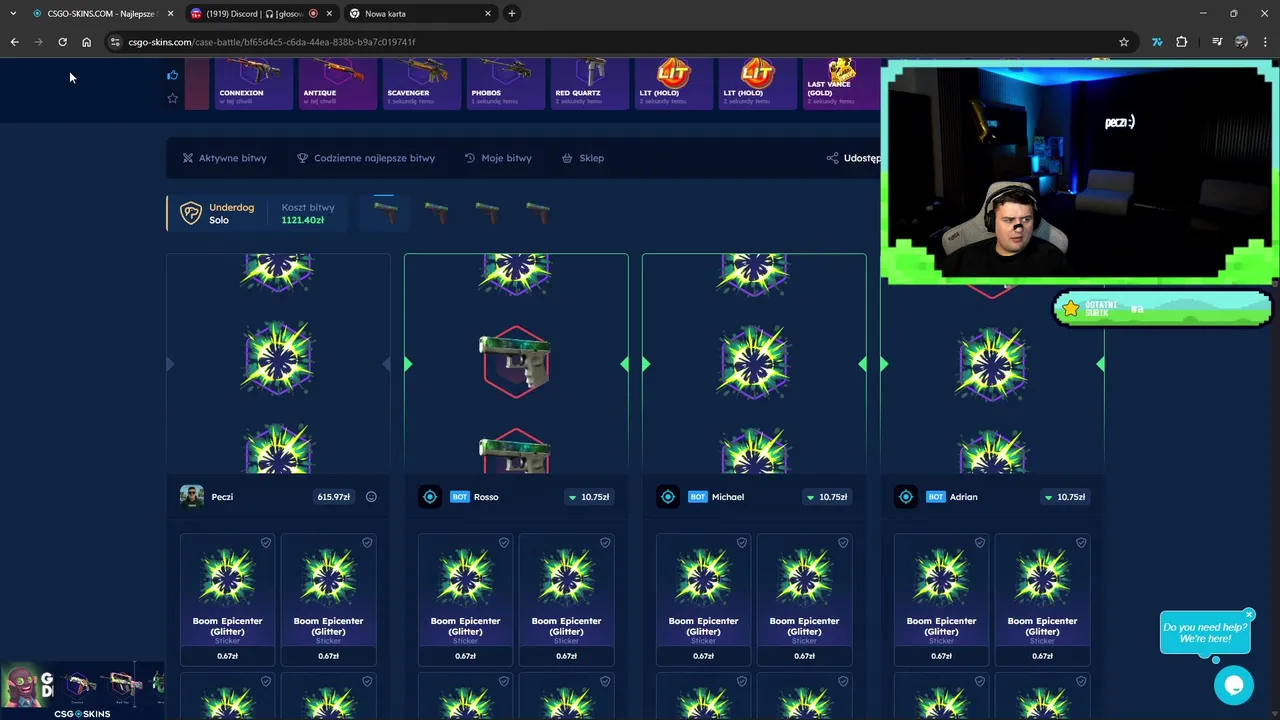1280x720 pixels.
Task: Switch to the Nowa karta tab
Action: [x=420, y=13]
